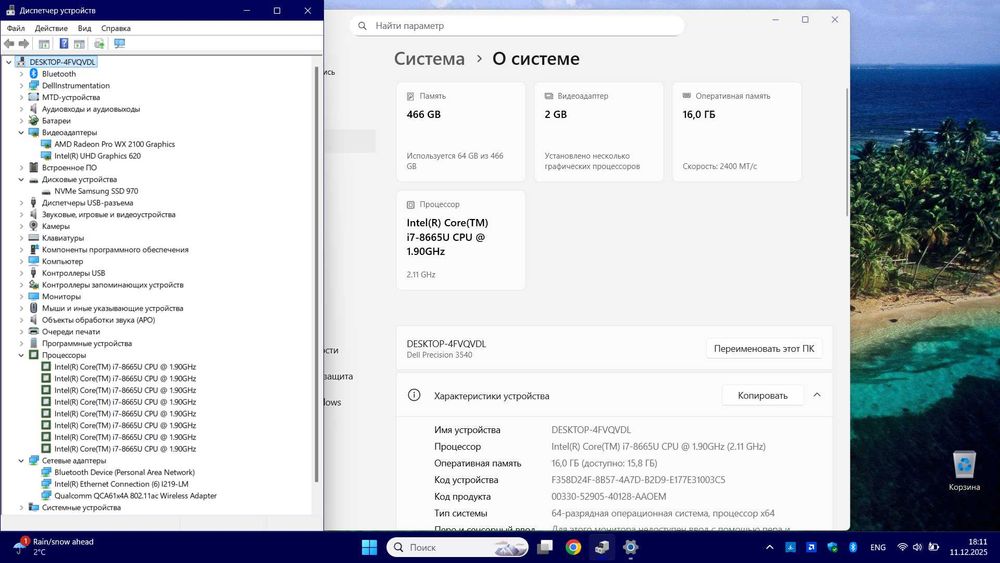Click the Мыши и иные указывающие устройства icon
1000x563 pixels.
click(34, 308)
